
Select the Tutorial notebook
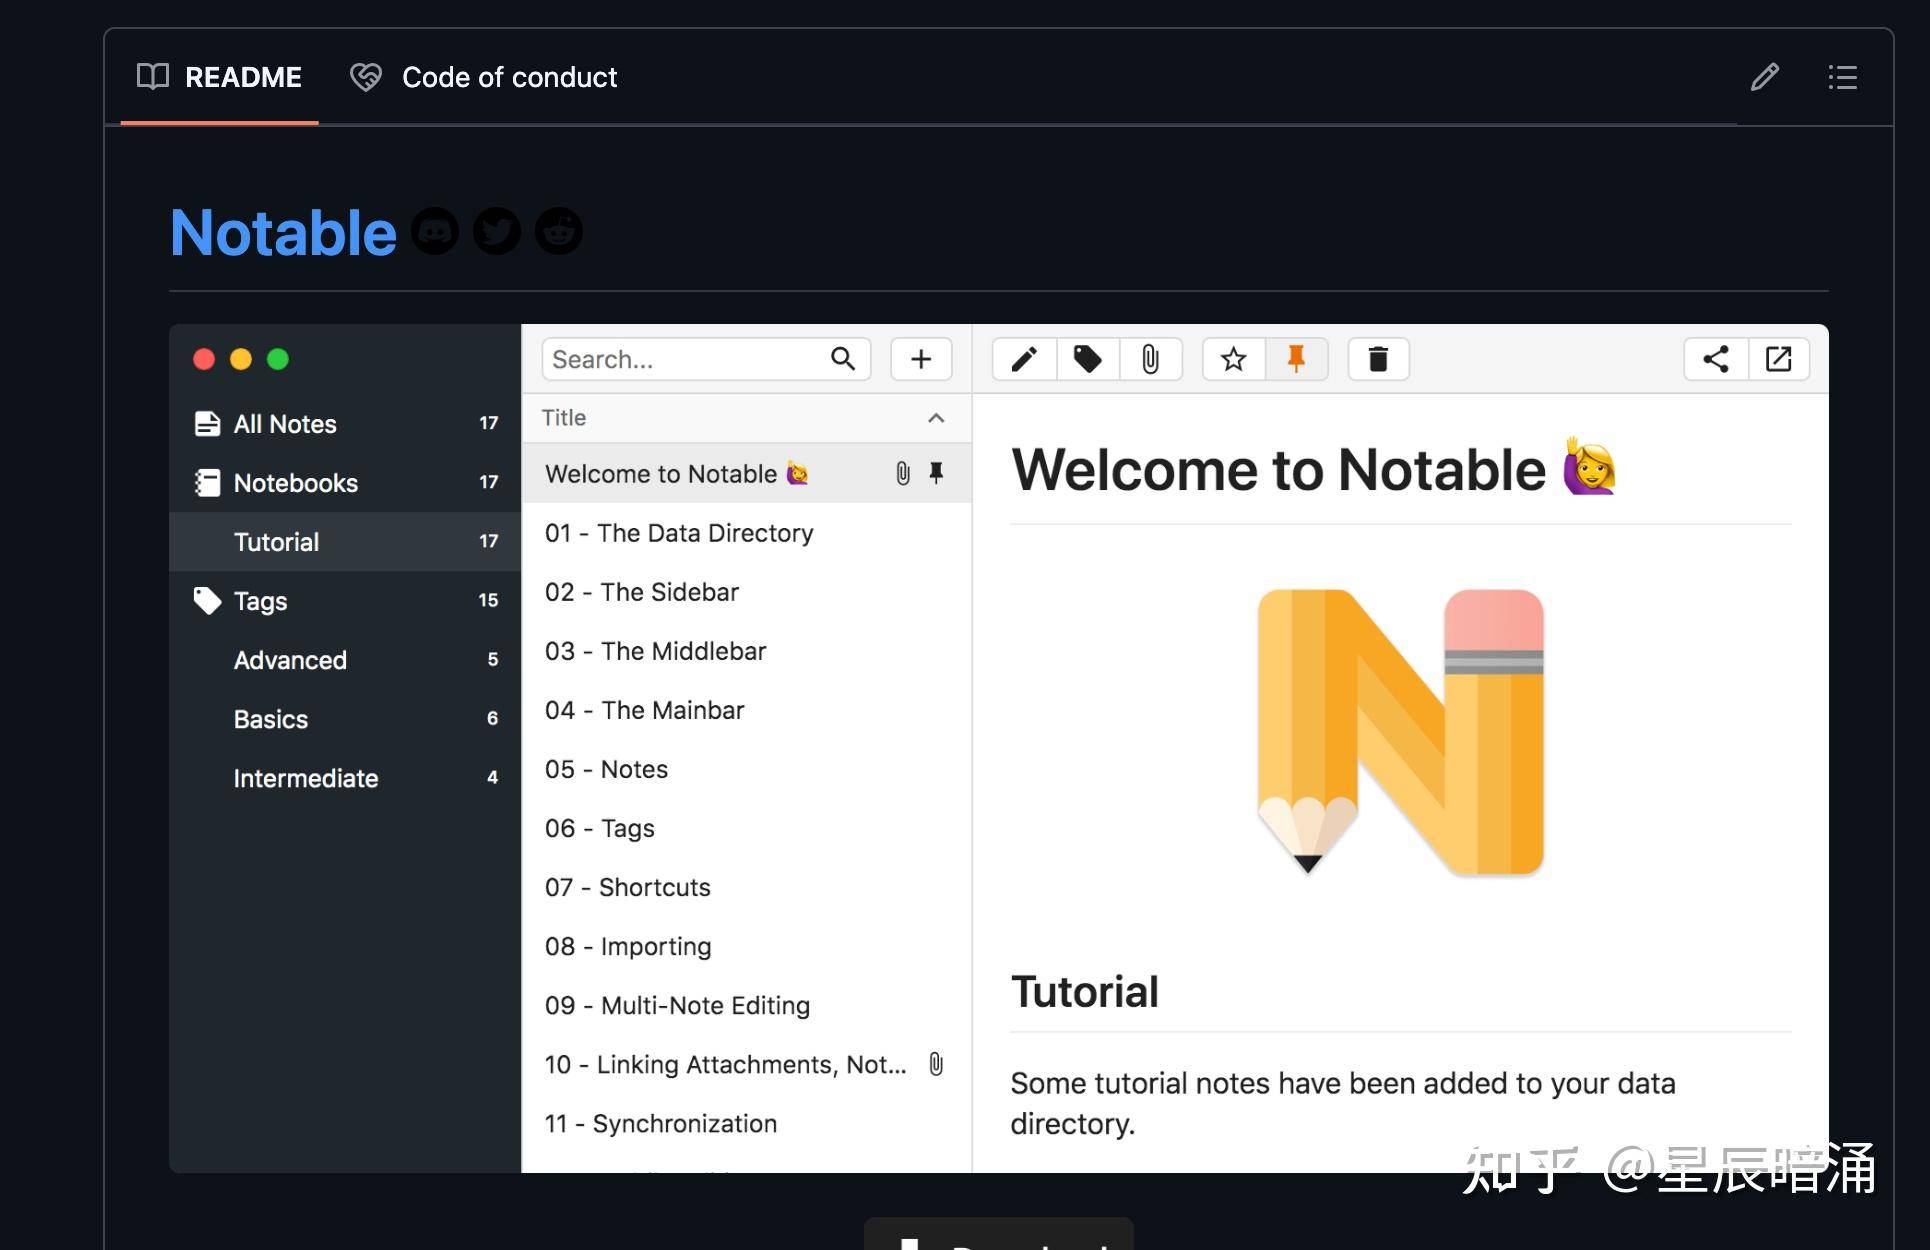pos(345,542)
